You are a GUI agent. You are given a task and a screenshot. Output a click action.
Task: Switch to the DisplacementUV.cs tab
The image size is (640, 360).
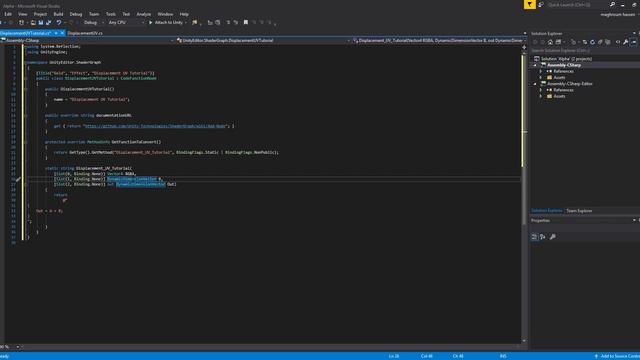(x=85, y=33)
